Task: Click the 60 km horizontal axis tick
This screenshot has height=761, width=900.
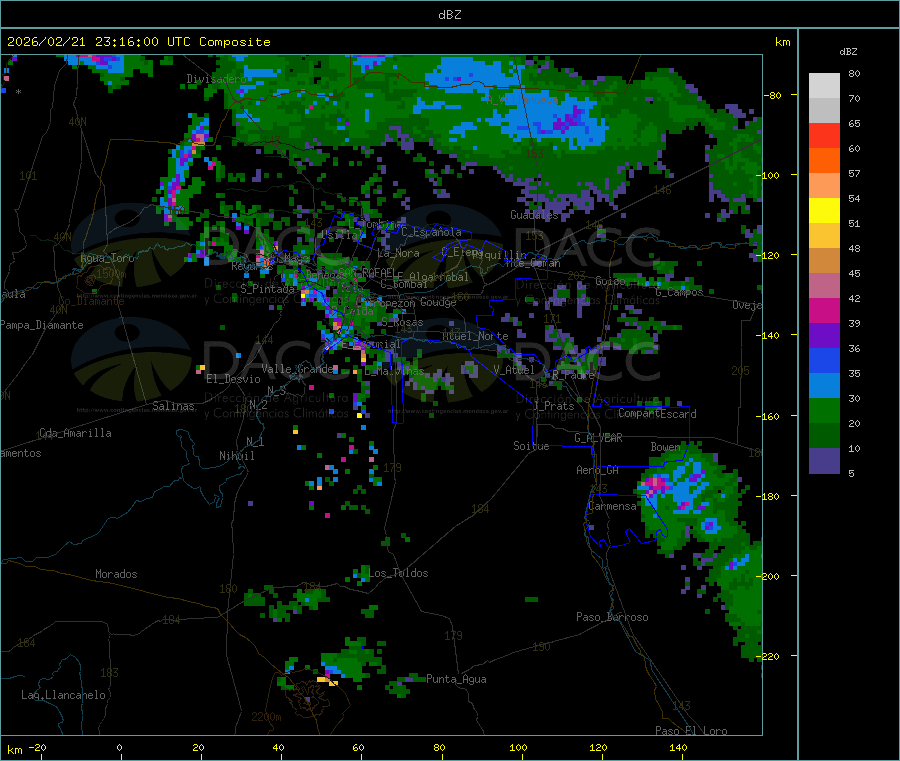Action: click(x=358, y=748)
